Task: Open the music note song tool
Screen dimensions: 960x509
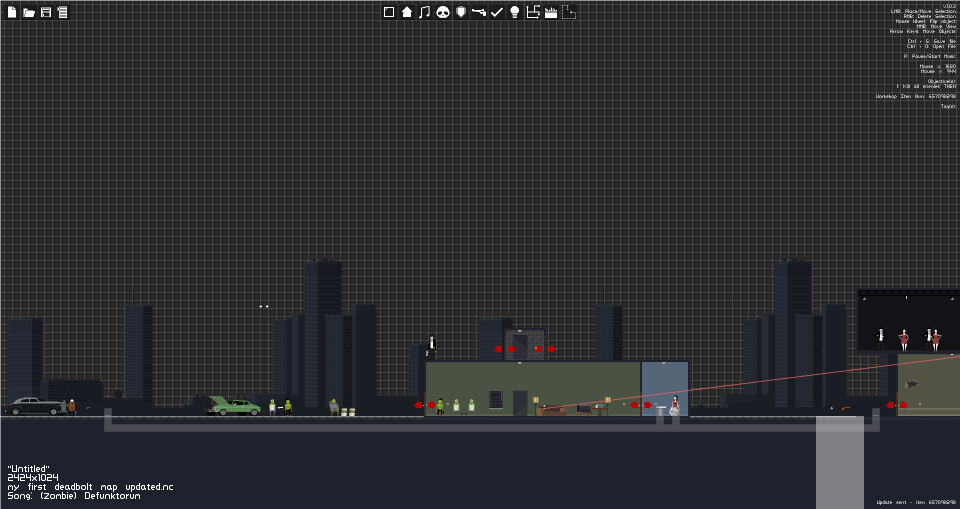Action: pyautogui.click(x=424, y=12)
